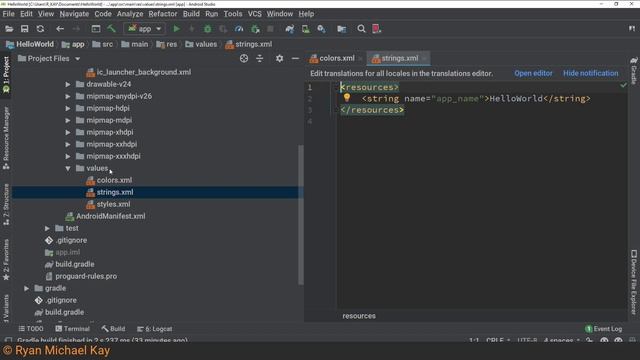The height and width of the screenshot is (360, 640).
Task: Collapse the values folder
Action: [68, 168]
